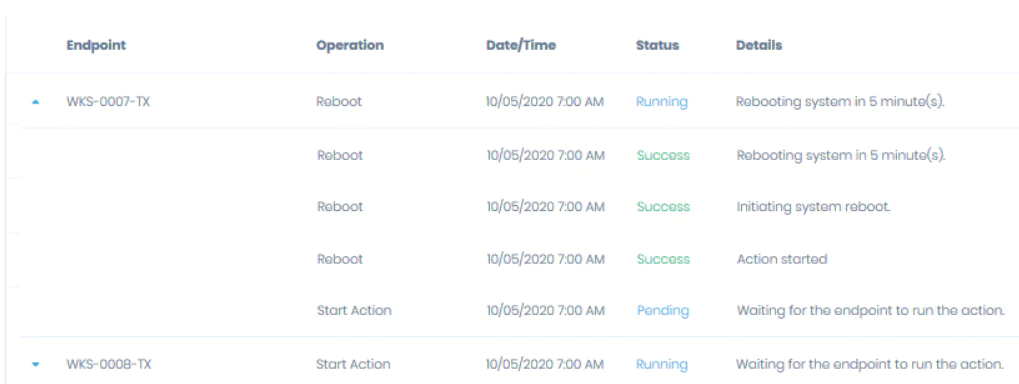1019x384 pixels.
Task: Click Success status beside Action started
Action: click(x=663, y=259)
